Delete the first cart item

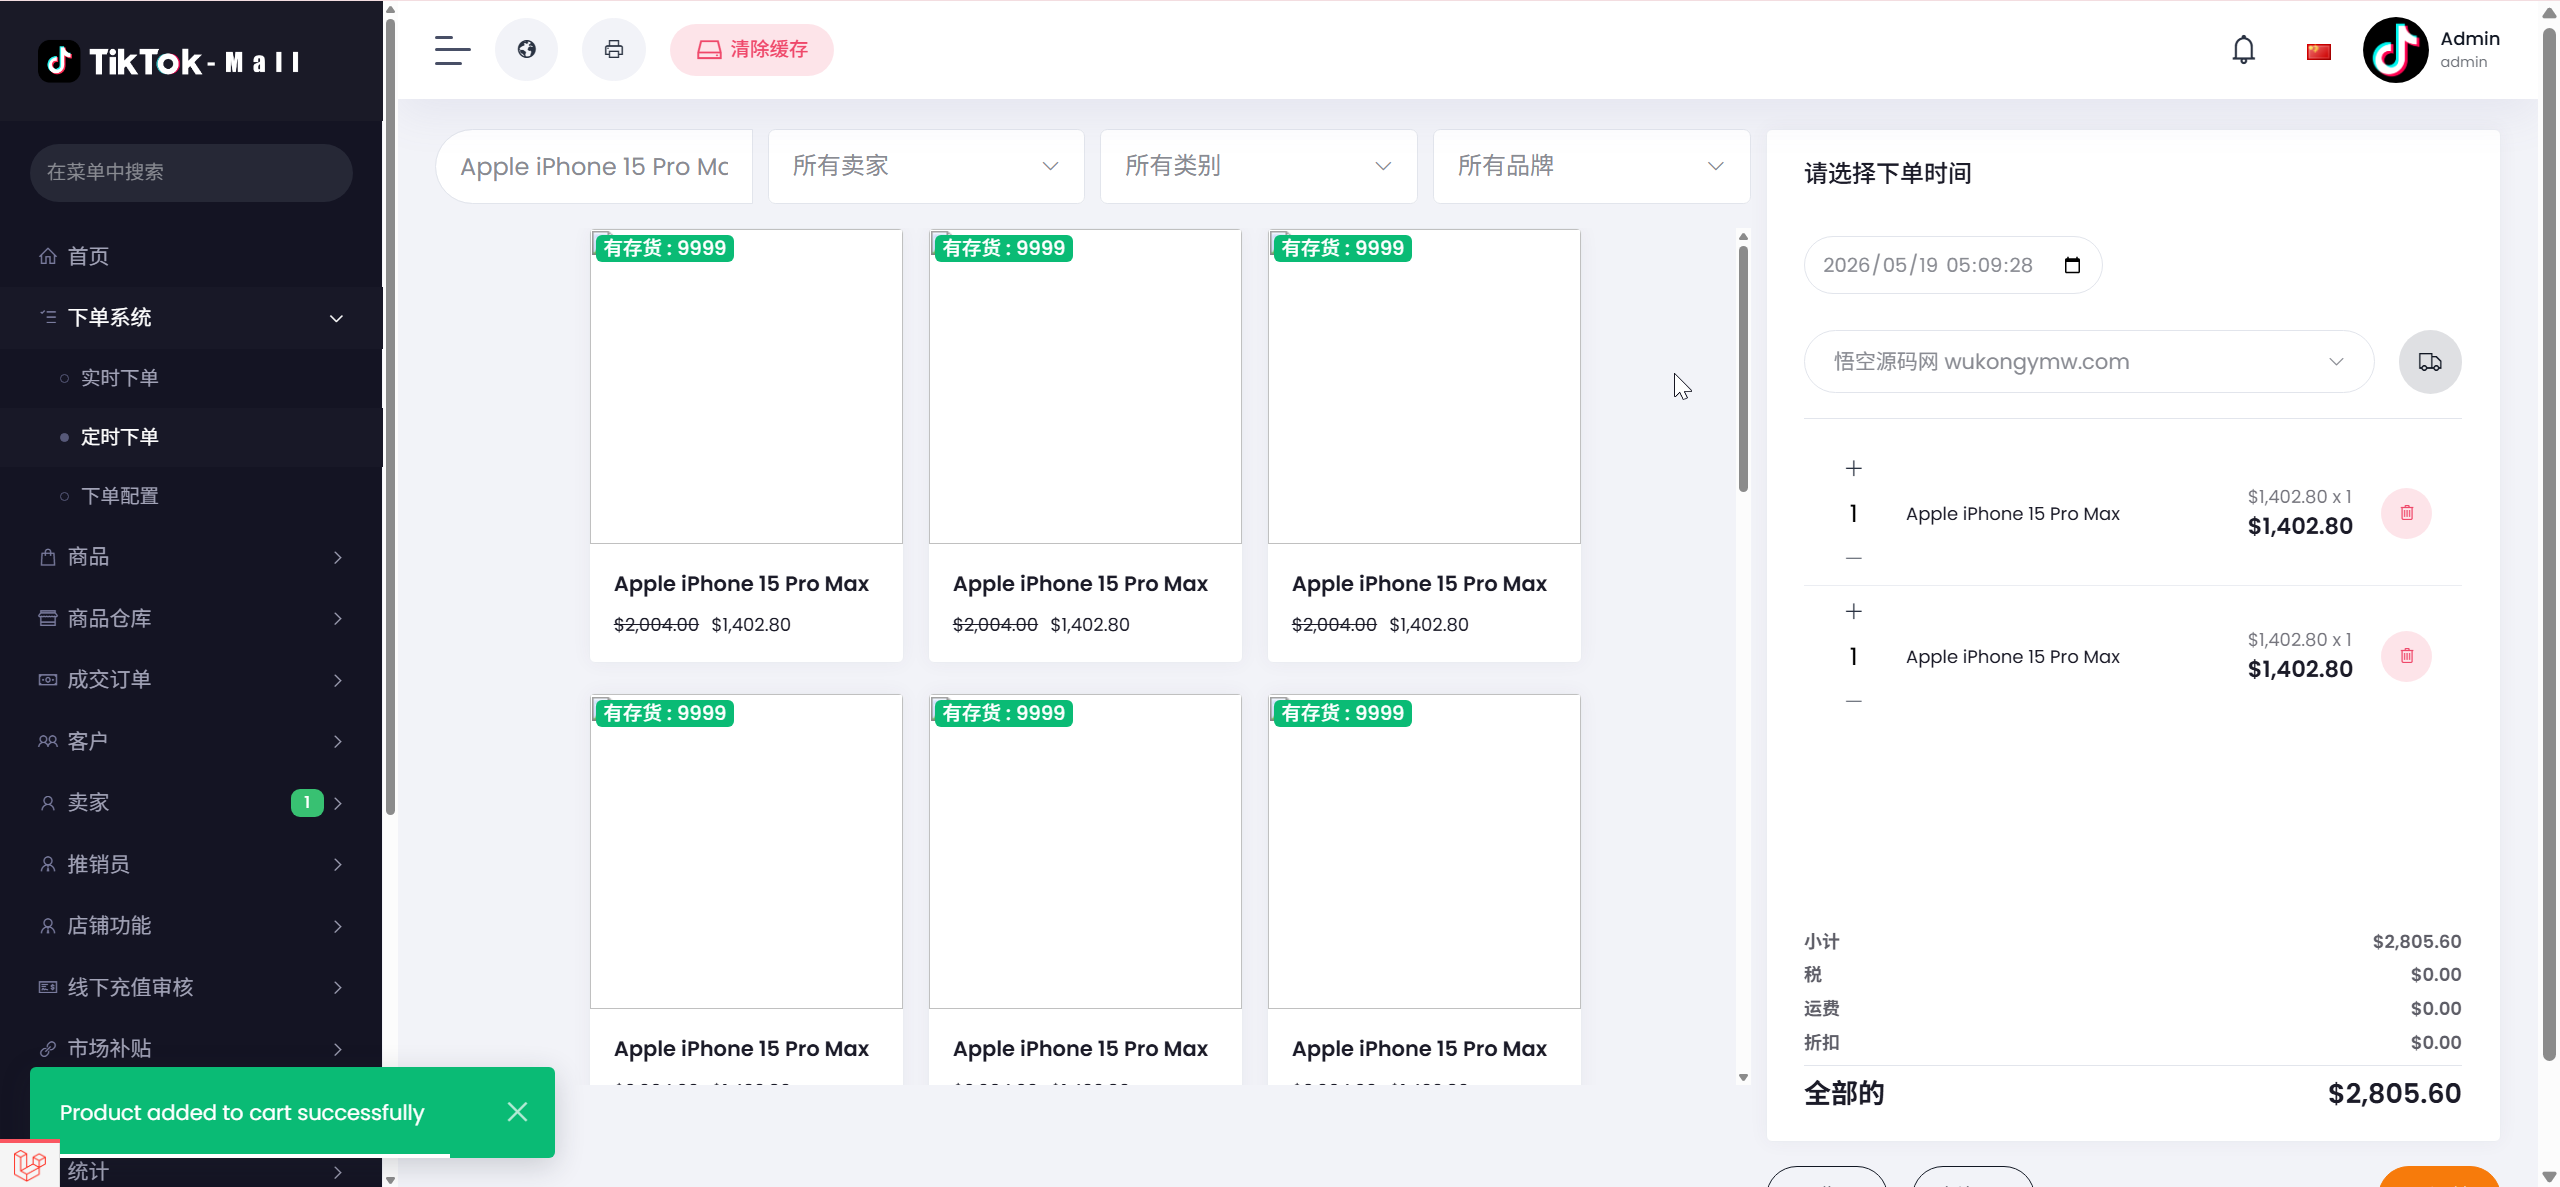coord(2406,513)
